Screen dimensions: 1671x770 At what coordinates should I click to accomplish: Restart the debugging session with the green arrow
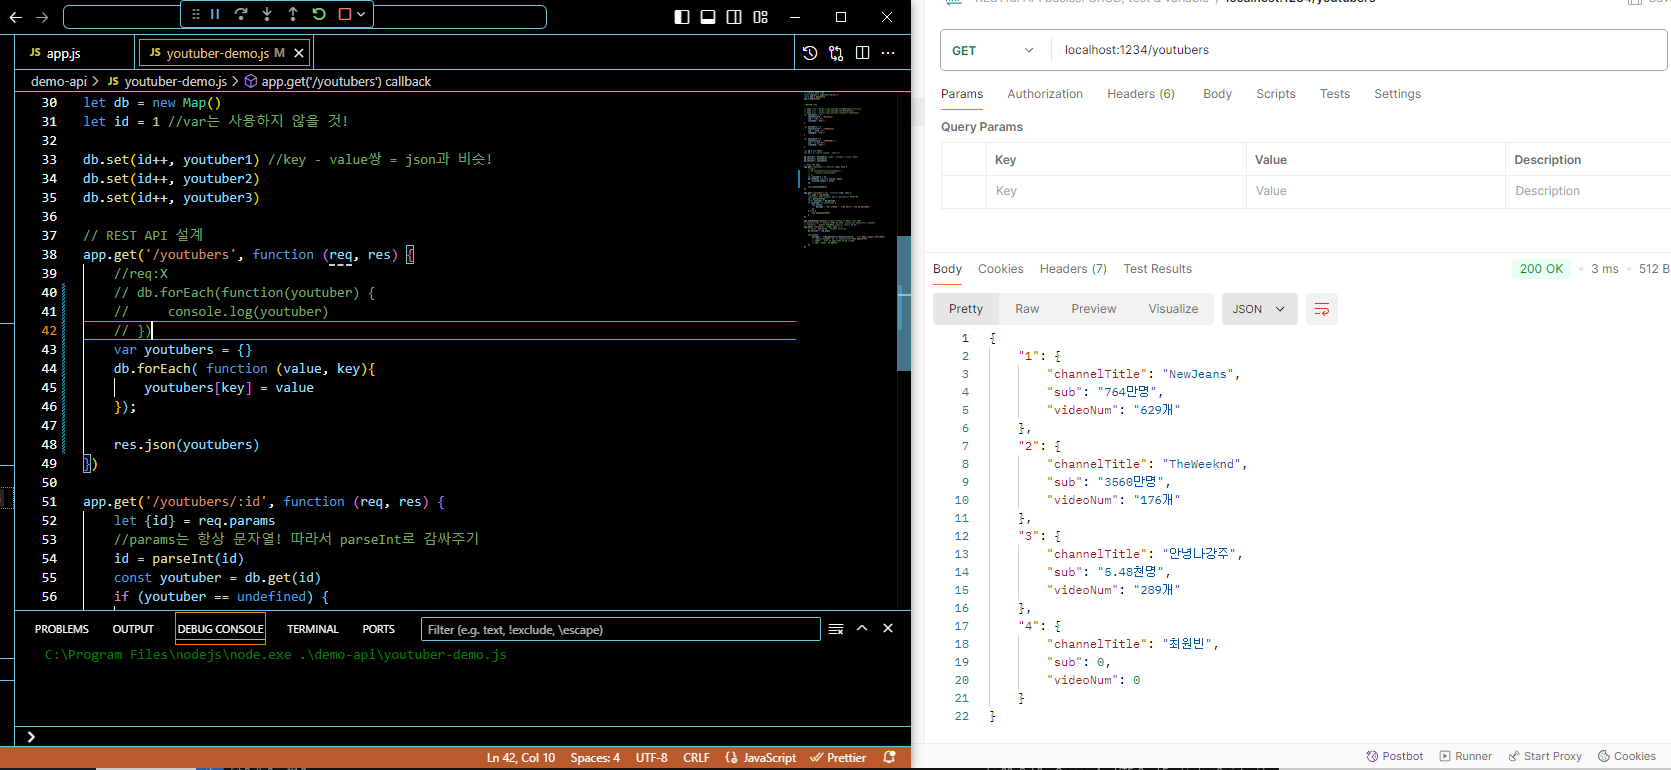[x=319, y=14]
